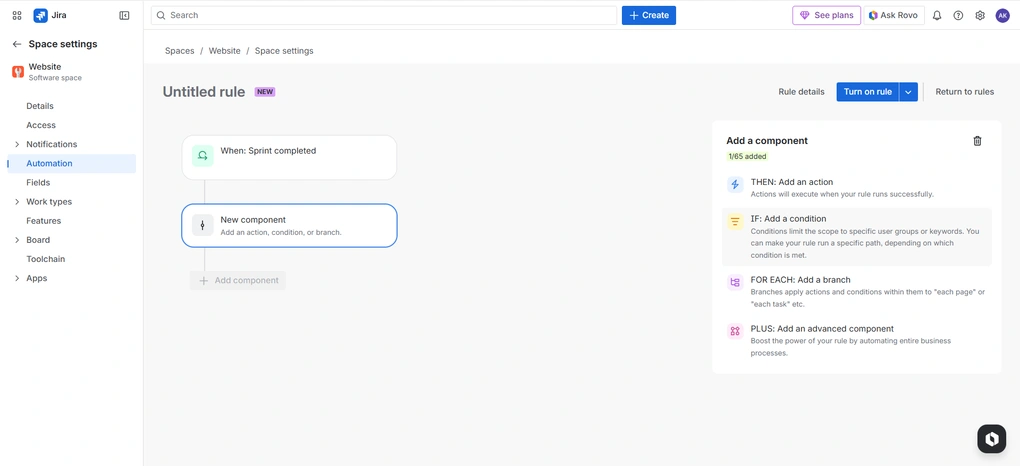1020x466 pixels.
Task: Select PLUS: Add an advanced component
Action: 857,340
